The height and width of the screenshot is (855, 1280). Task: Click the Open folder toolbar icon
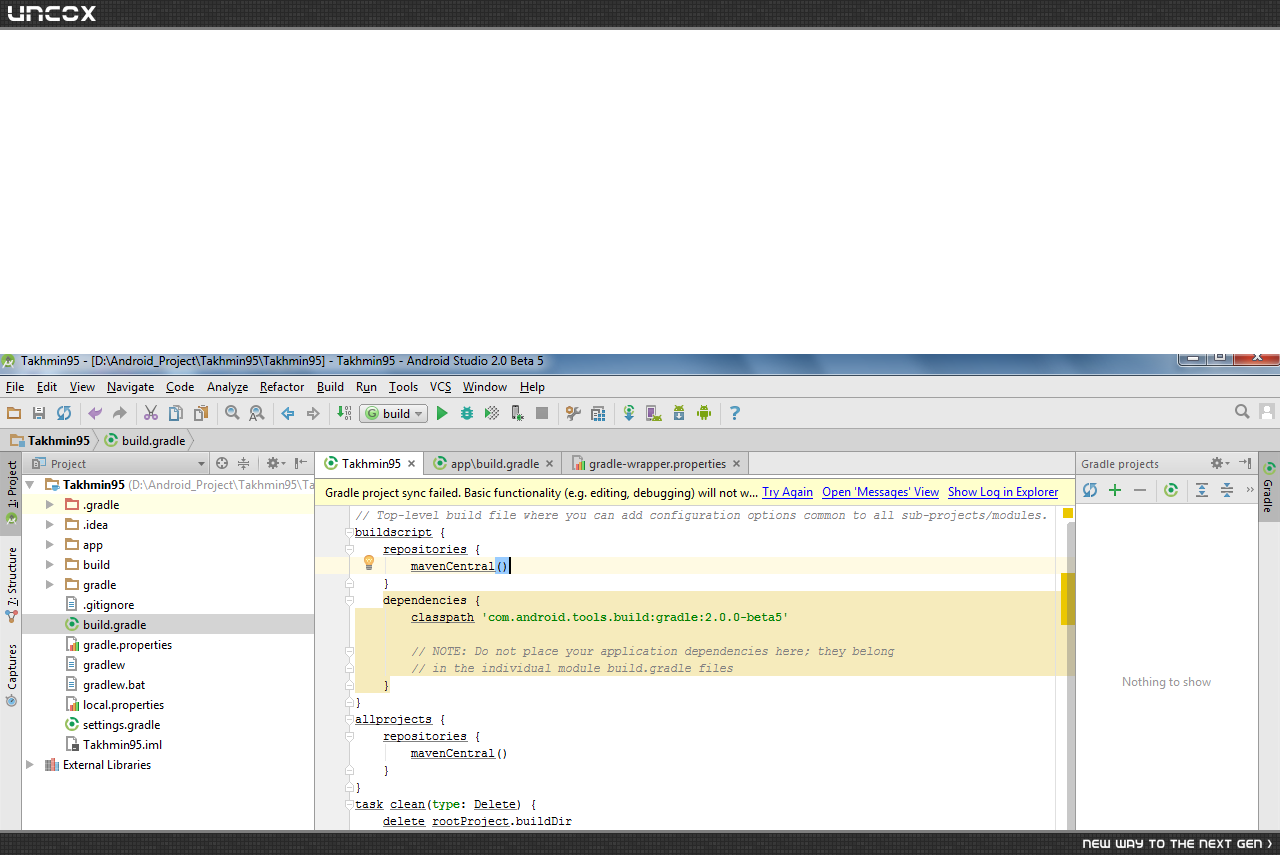point(14,413)
